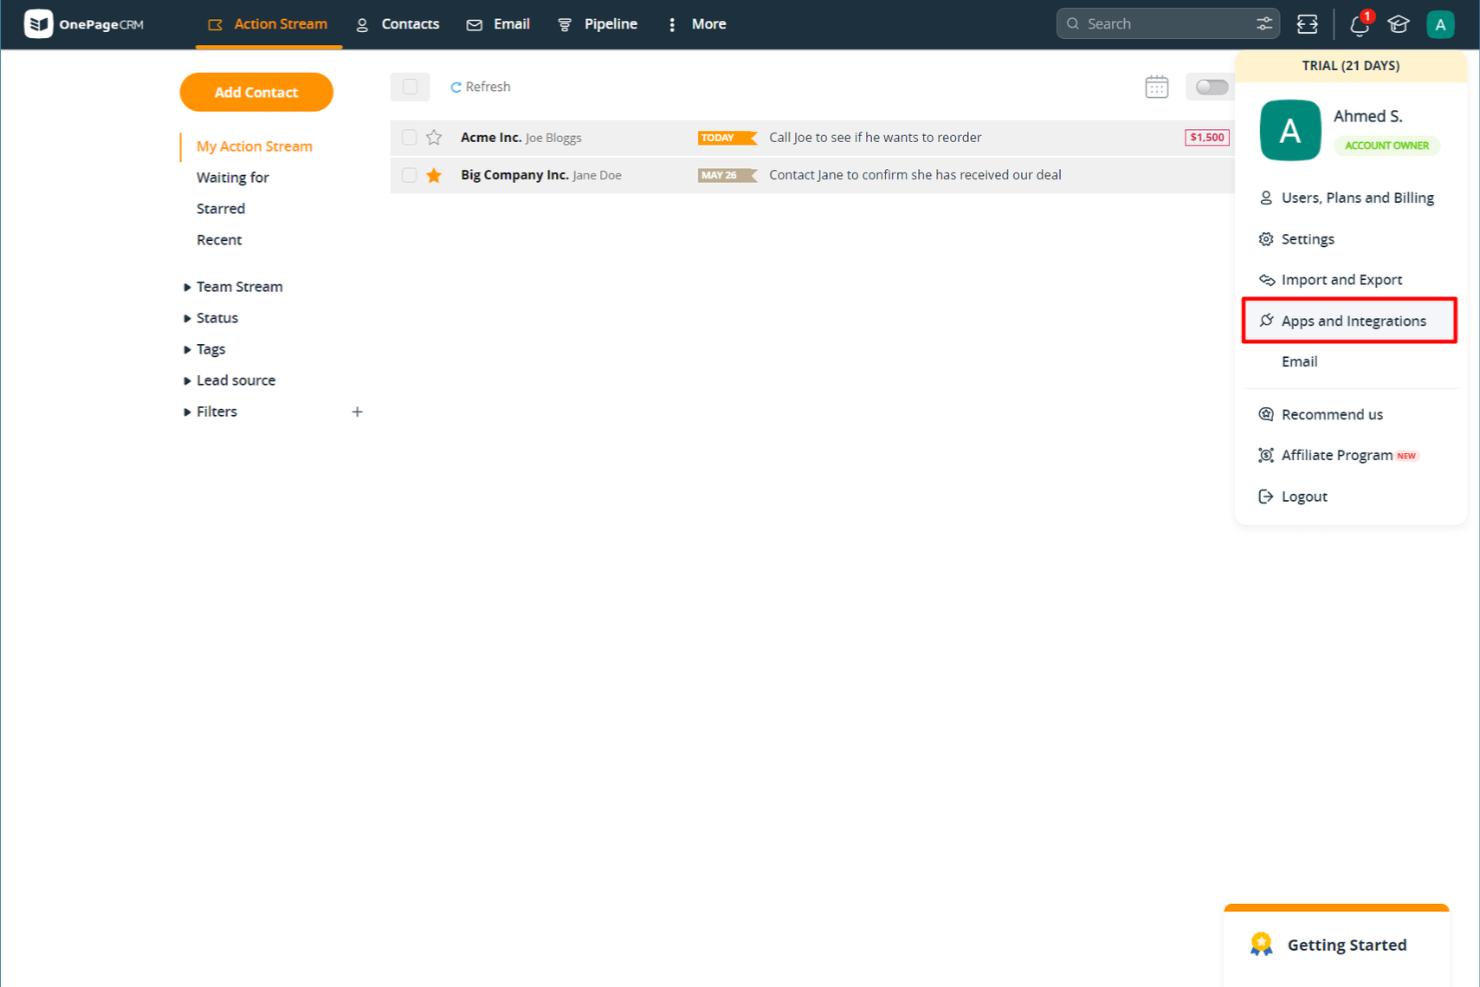Switch to the Pipeline tab
The height and width of the screenshot is (987, 1480).
608,23
